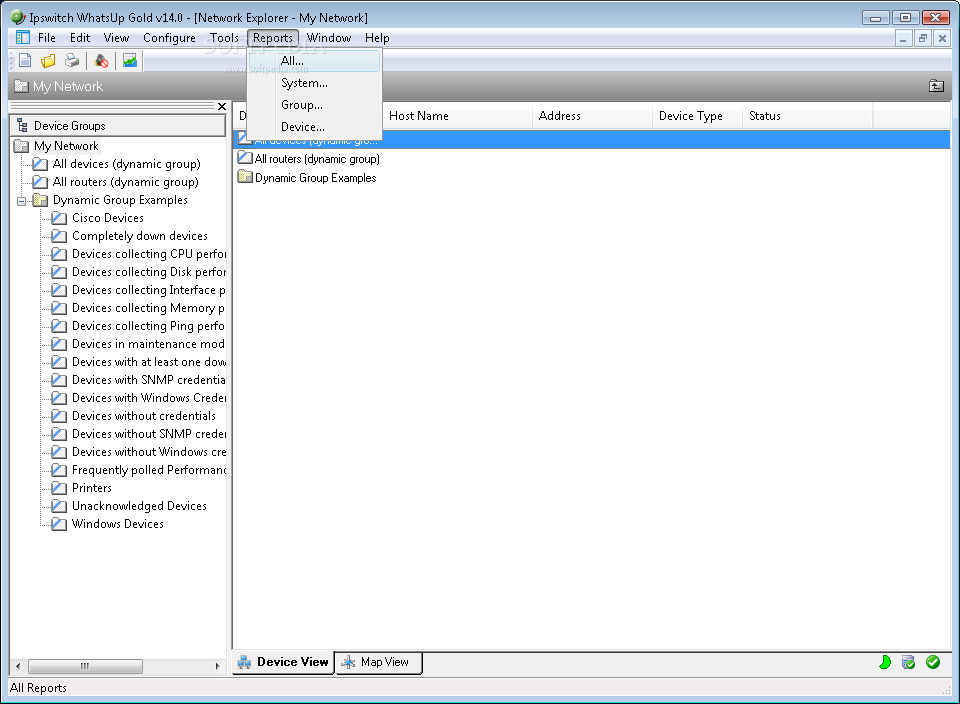Open the Help menu
Image resolution: width=960 pixels, height=704 pixels.
coord(377,37)
